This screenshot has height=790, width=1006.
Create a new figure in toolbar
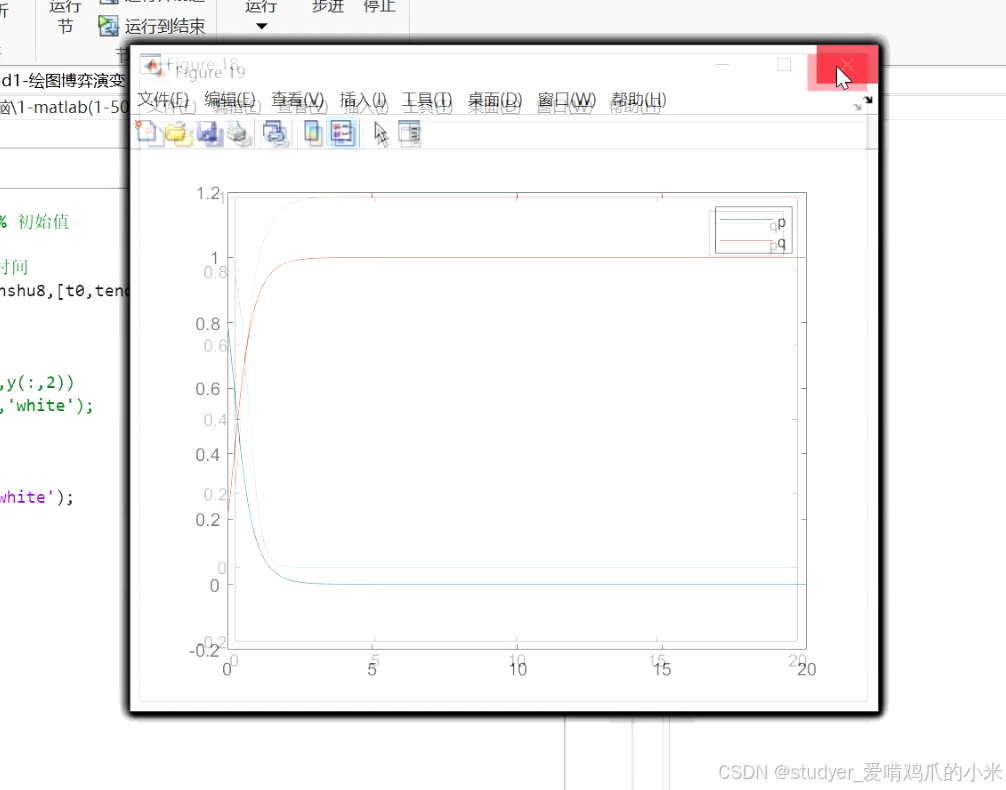pos(147,132)
